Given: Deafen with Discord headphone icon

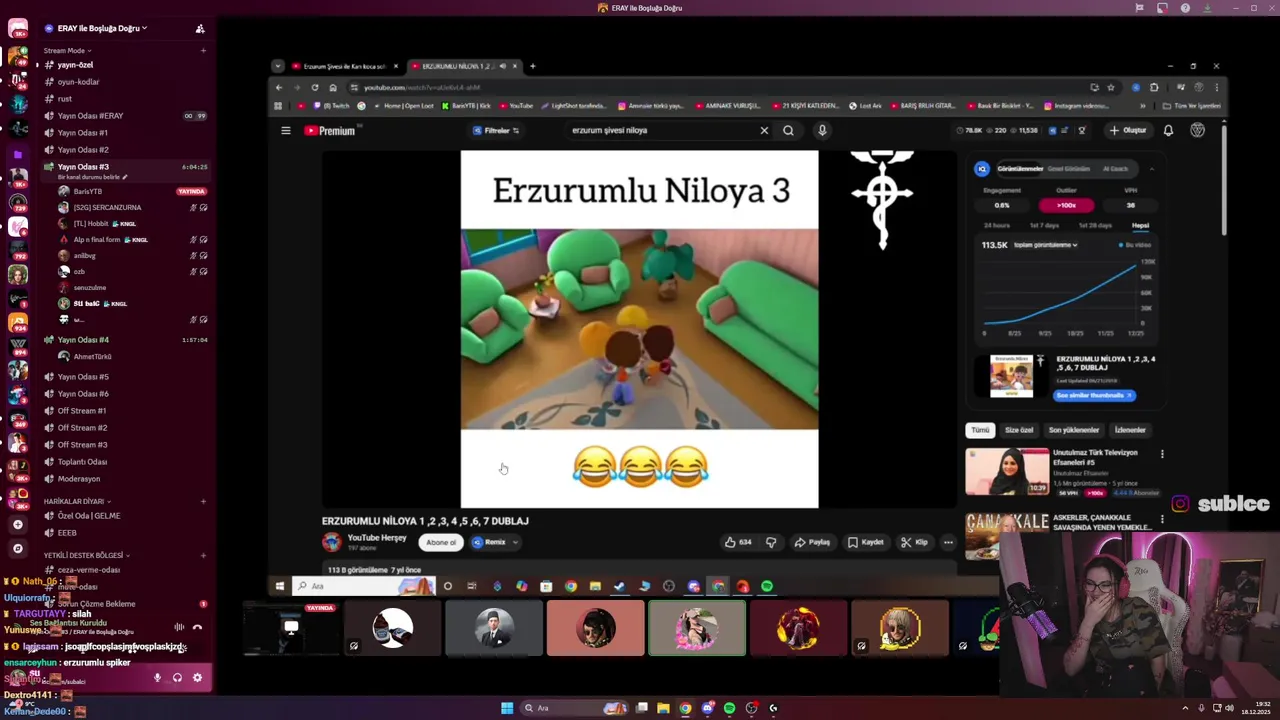Looking at the screenshot, I should tap(177, 677).
